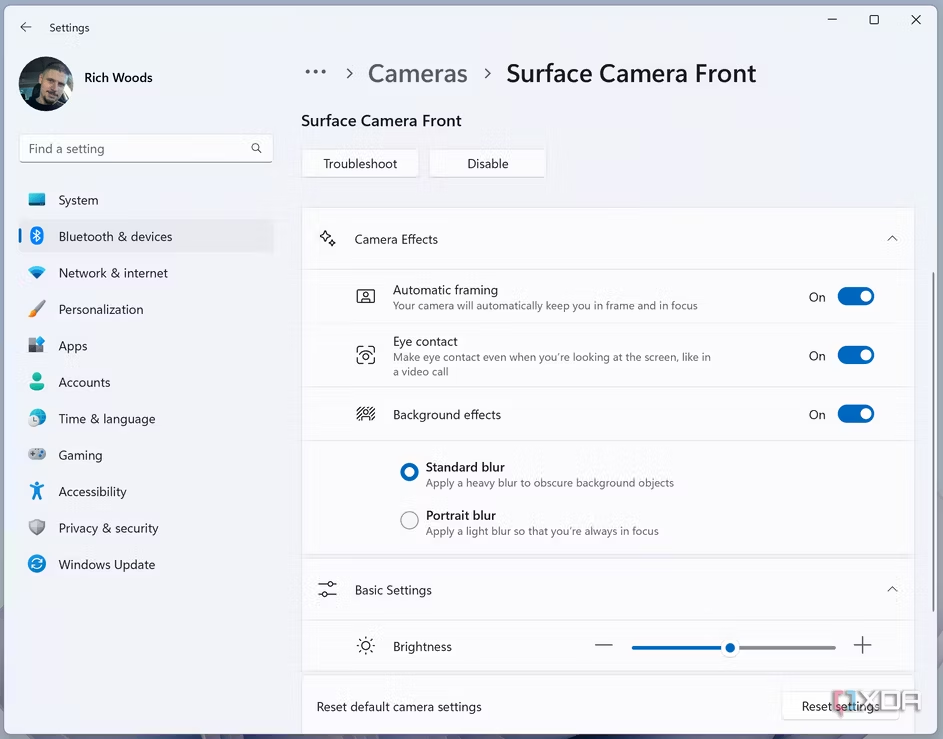Click Reset settings for the camera
943x739 pixels.
[842, 706]
